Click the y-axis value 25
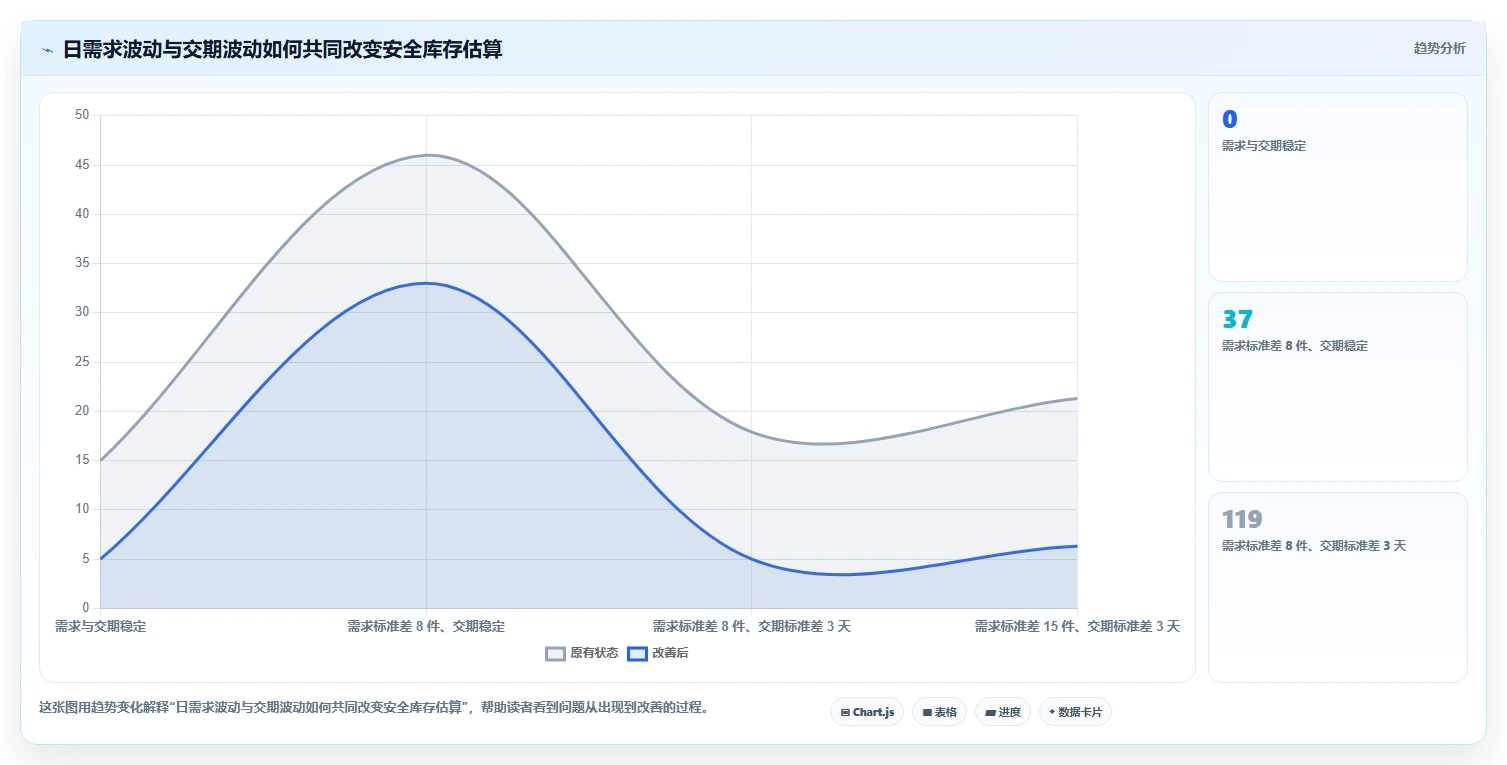The image size is (1507, 765). click(x=82, y=362)
